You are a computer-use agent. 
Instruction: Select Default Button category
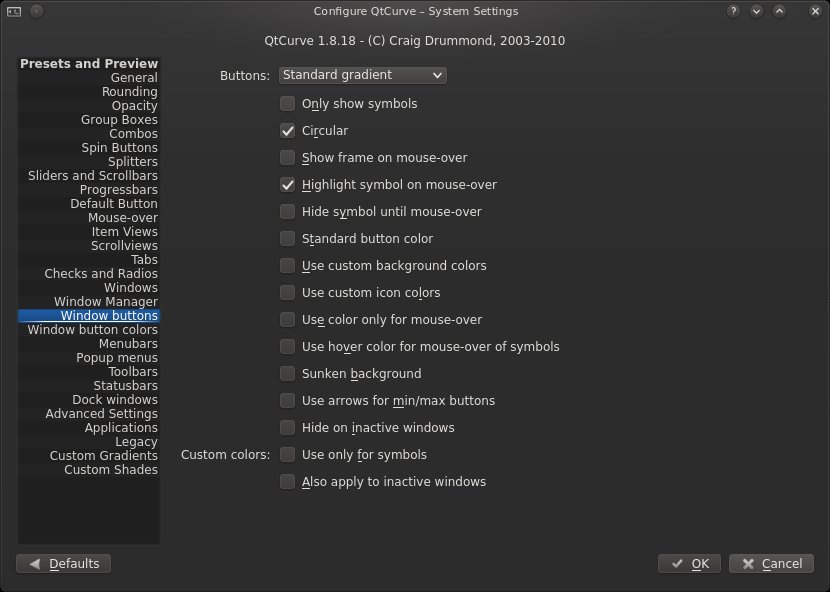click(89, 204)
